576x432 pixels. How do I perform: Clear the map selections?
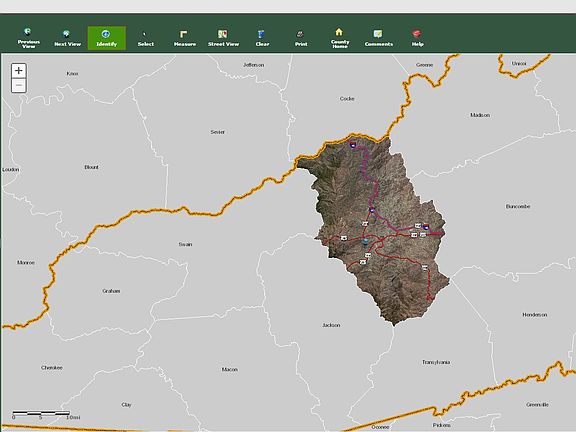(262, 38)
